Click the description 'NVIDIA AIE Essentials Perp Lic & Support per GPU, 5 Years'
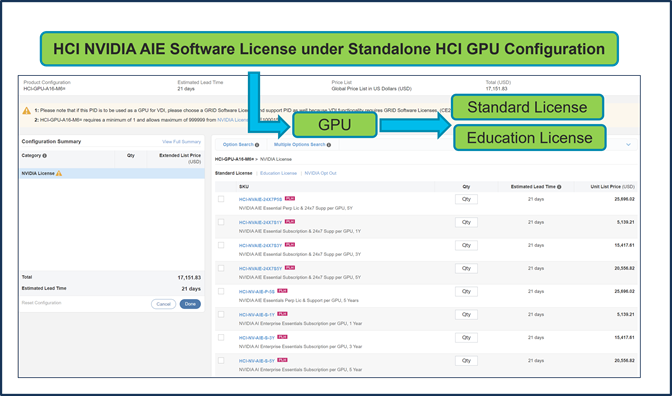This screenshot has width=672, height=396. click(299, 300)
